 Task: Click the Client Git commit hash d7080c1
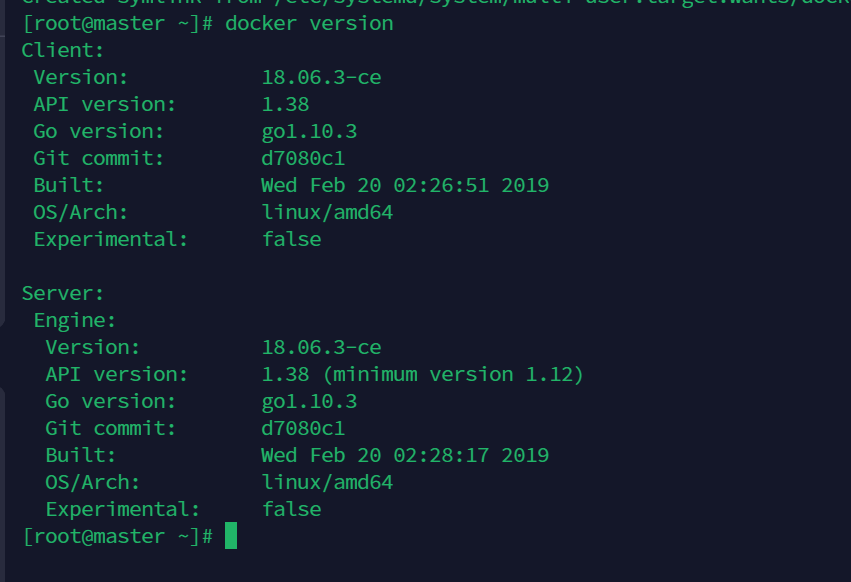(303, 158)
